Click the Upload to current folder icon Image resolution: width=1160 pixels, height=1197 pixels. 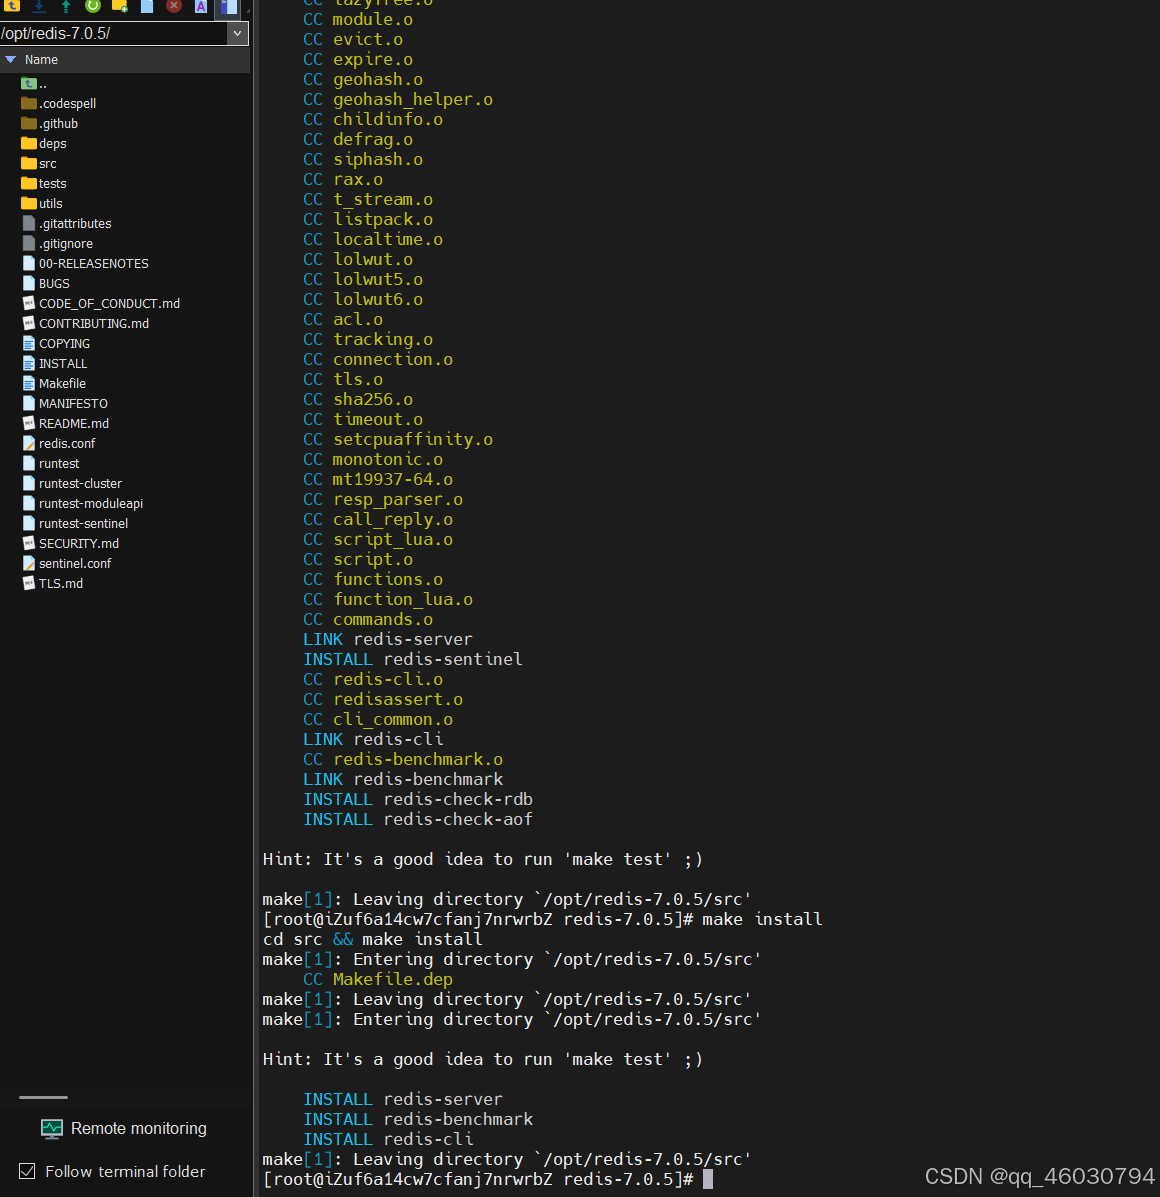(66, 6)
